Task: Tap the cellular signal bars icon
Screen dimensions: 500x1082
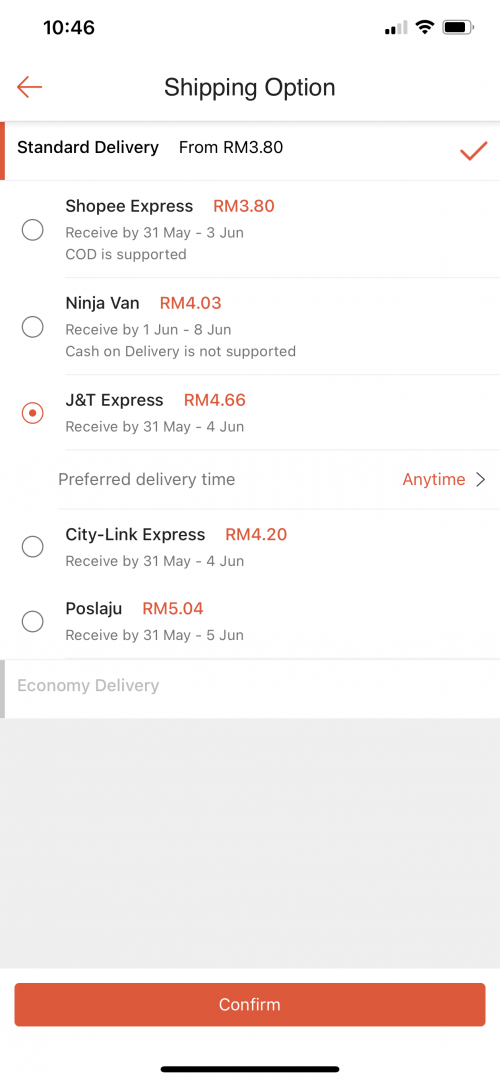Action: pos(397,28)
